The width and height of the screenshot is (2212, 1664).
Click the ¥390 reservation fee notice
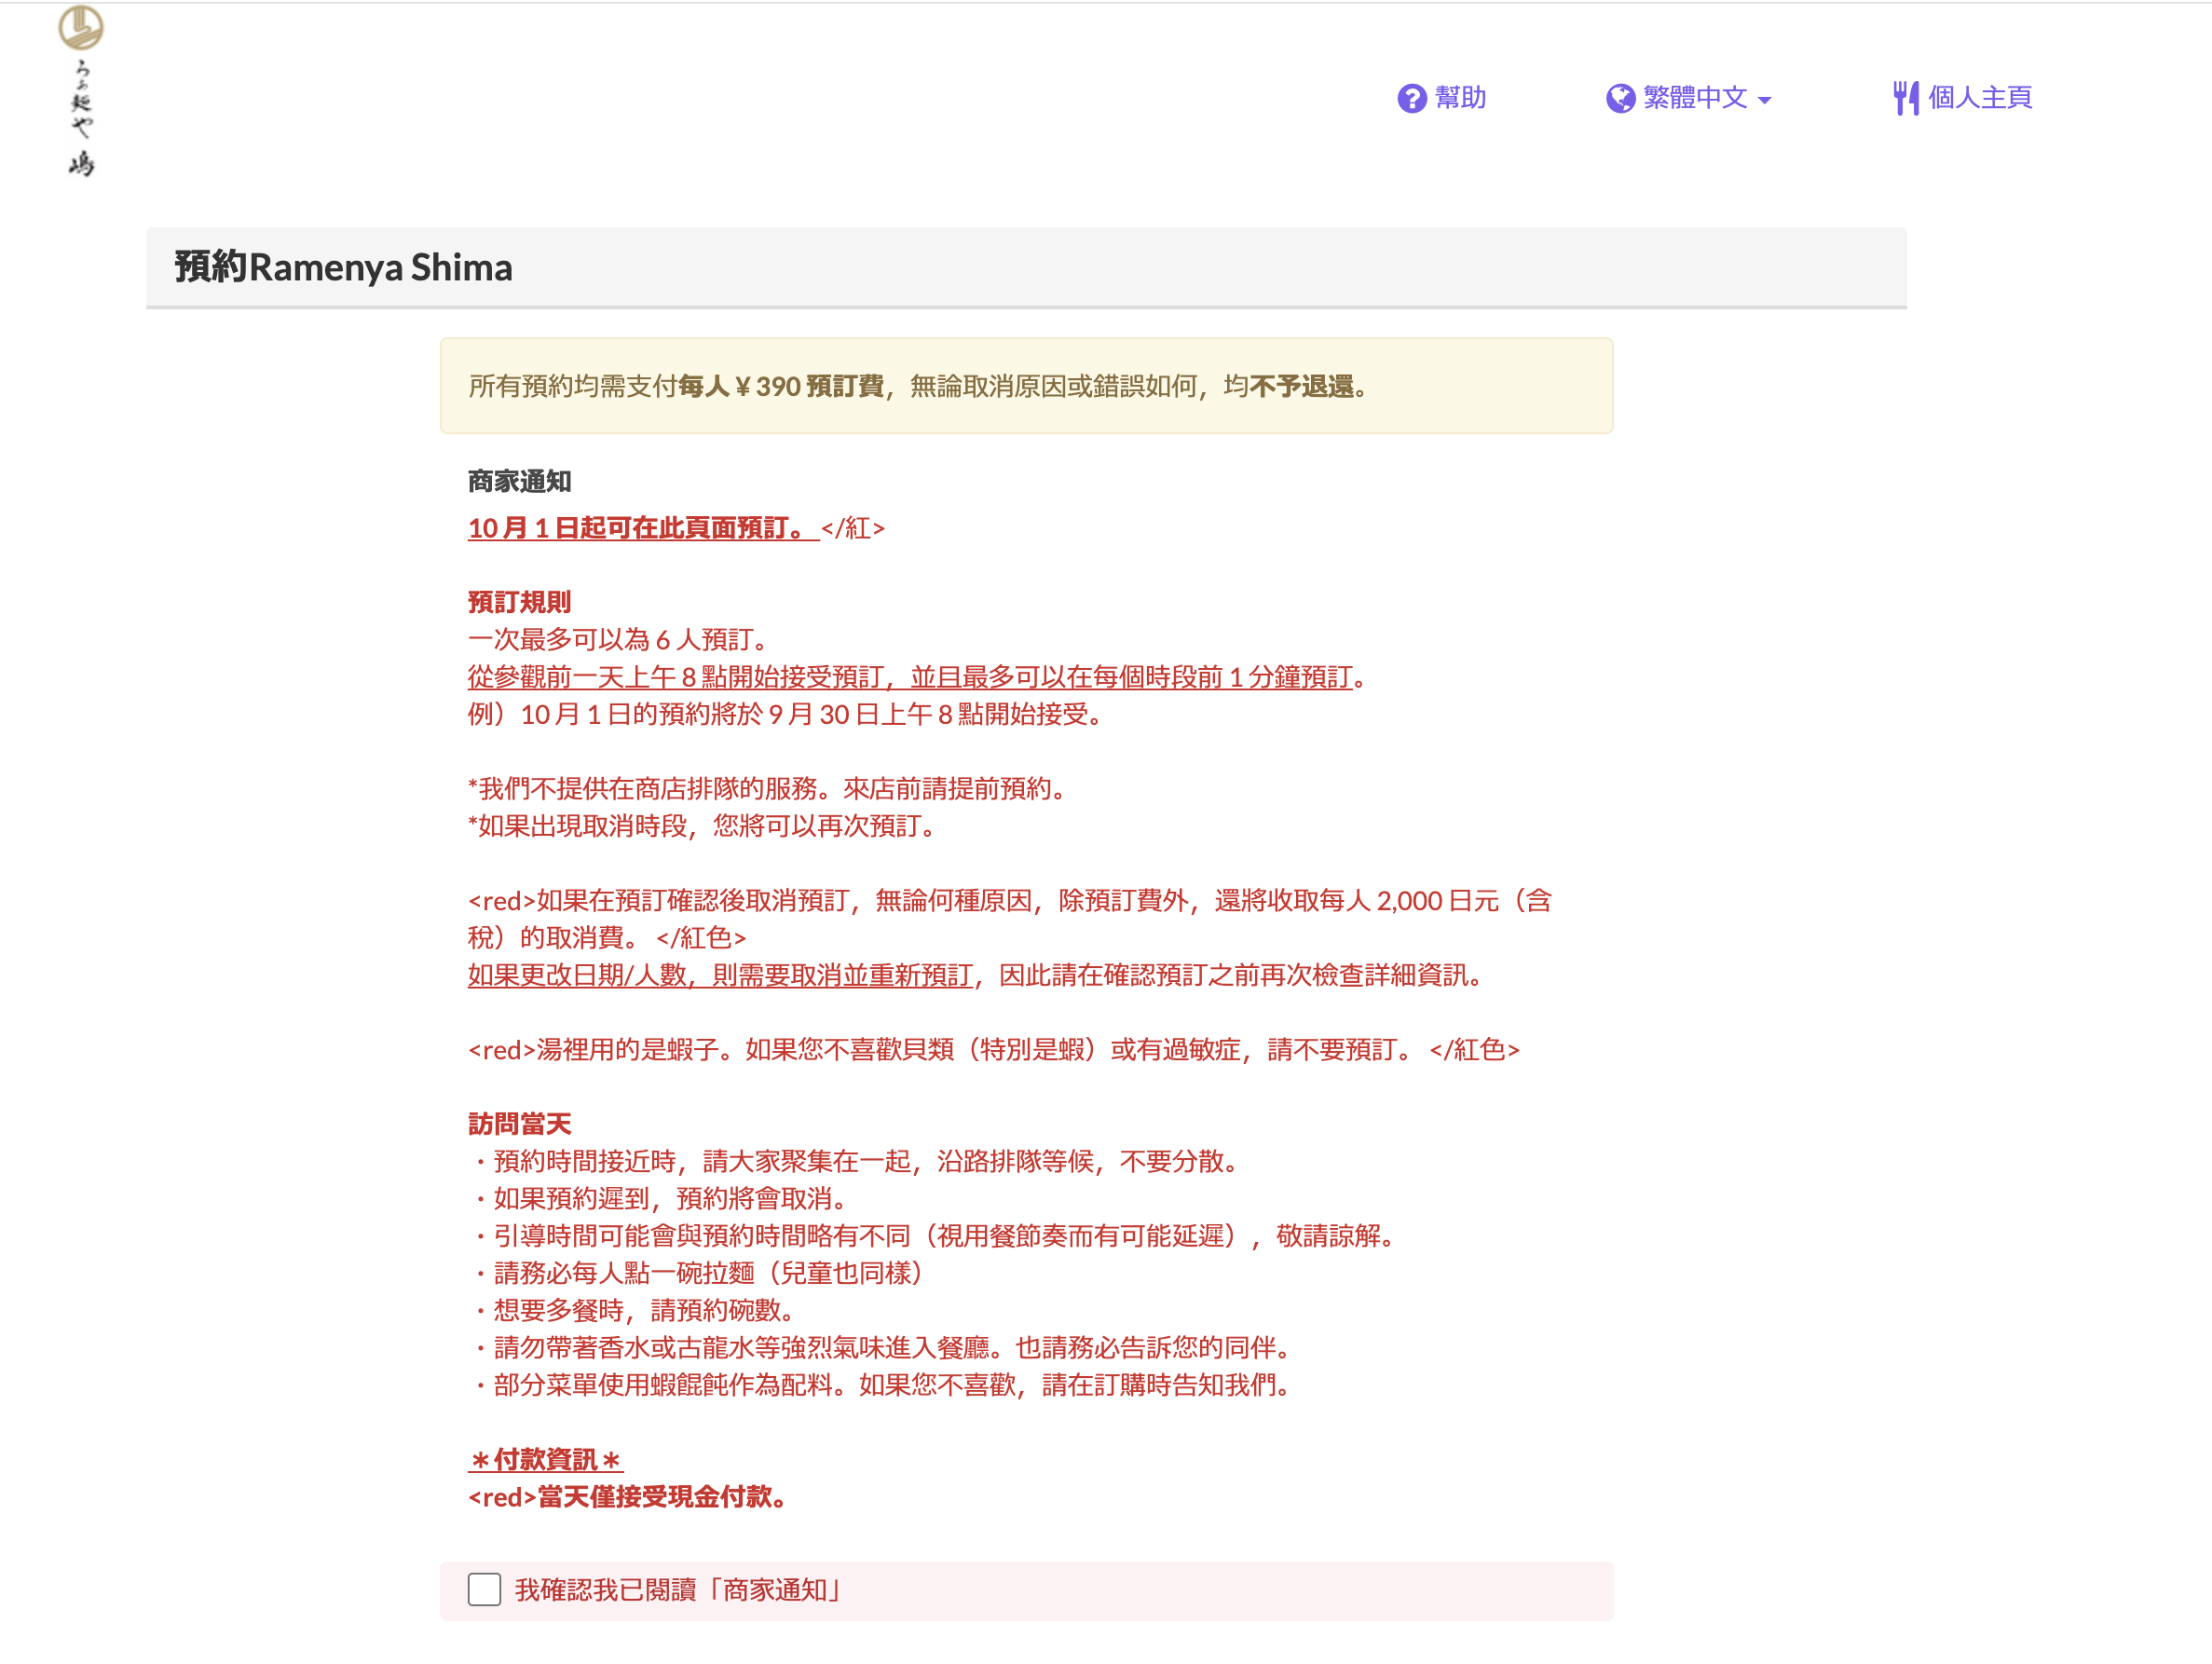coord(1026,386)
